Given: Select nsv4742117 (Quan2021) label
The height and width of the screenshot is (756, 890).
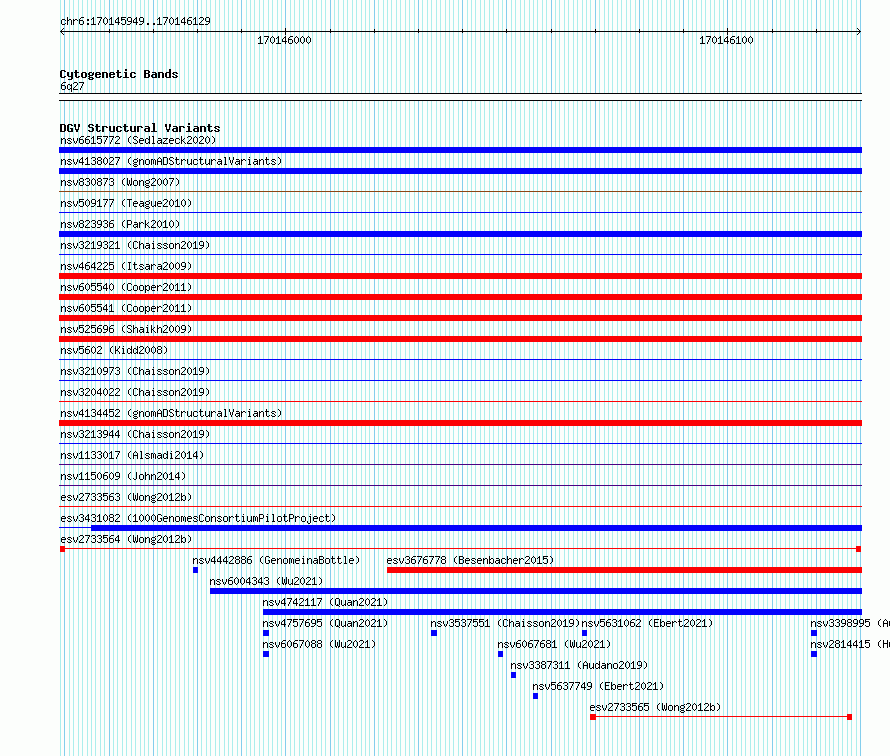Looking at the screenshot, I should click(x=325, y=602).
